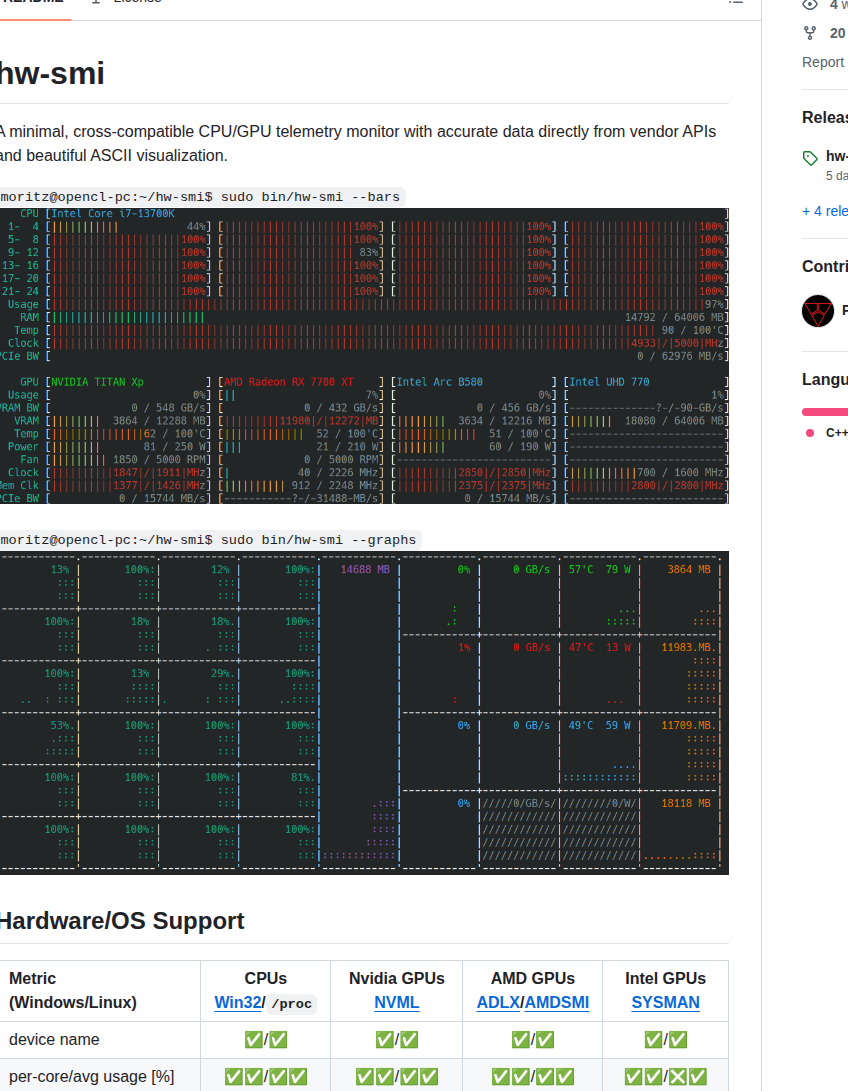
Task: Open the Win32 link in CPUs column
Action: pos(237,1003)
